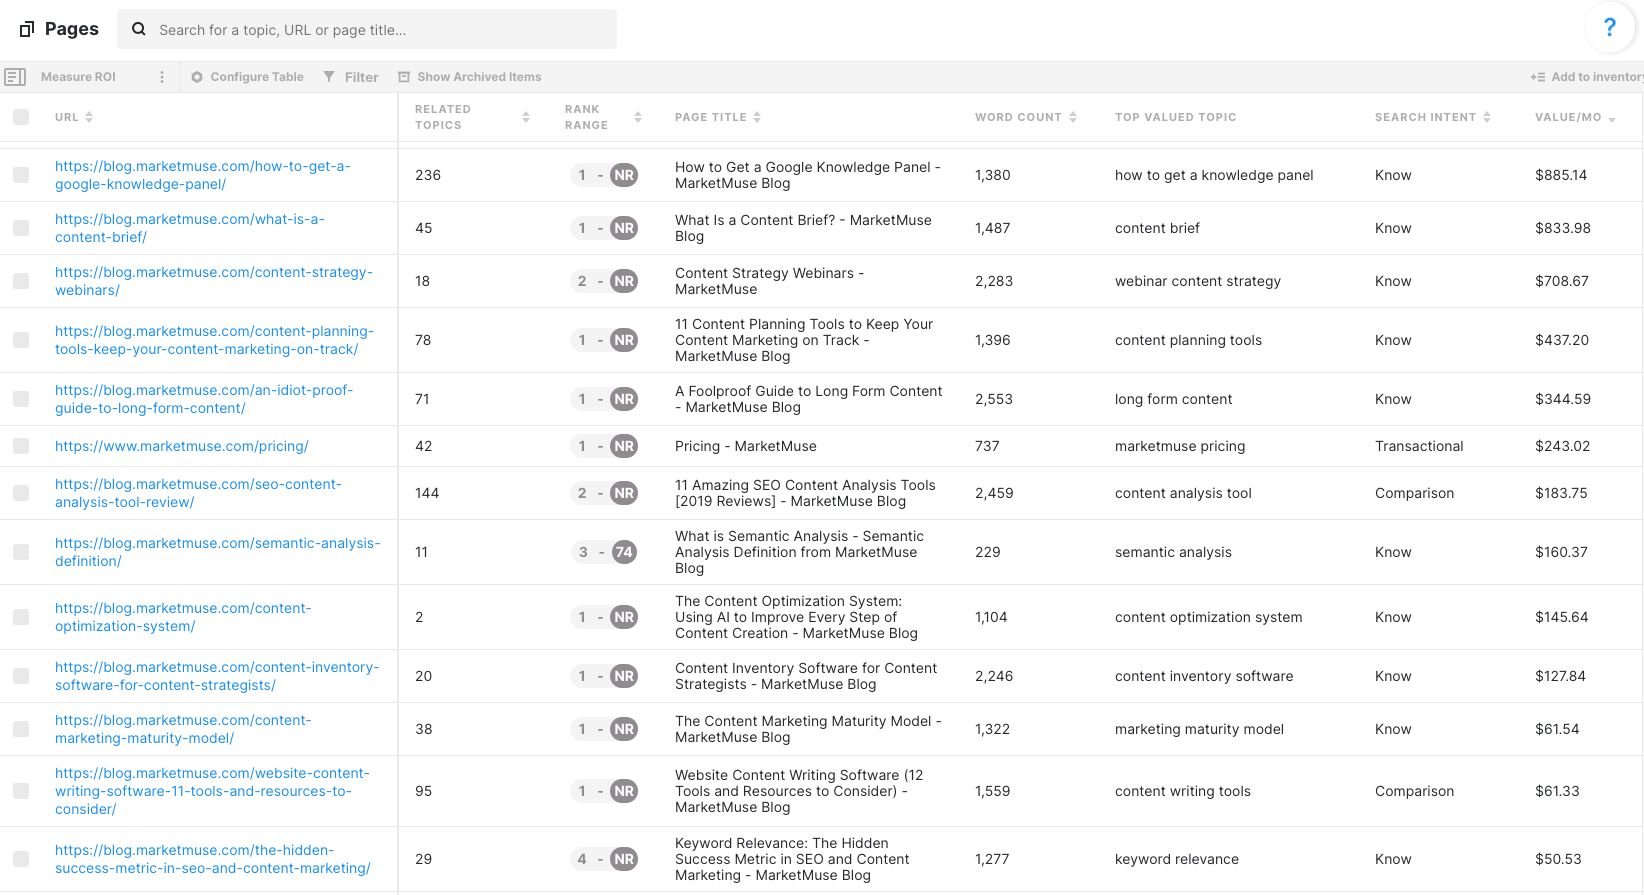Click the Filter label
Viewport: 1644px width, 895px height.
tap(361, 77)
